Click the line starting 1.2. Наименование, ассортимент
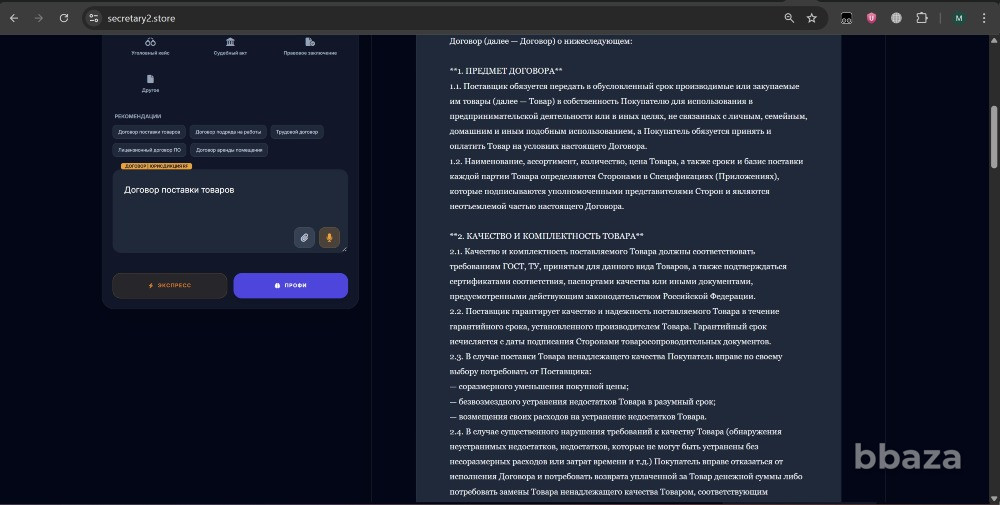The image size is (1000, 505). (x=626, y=161)
